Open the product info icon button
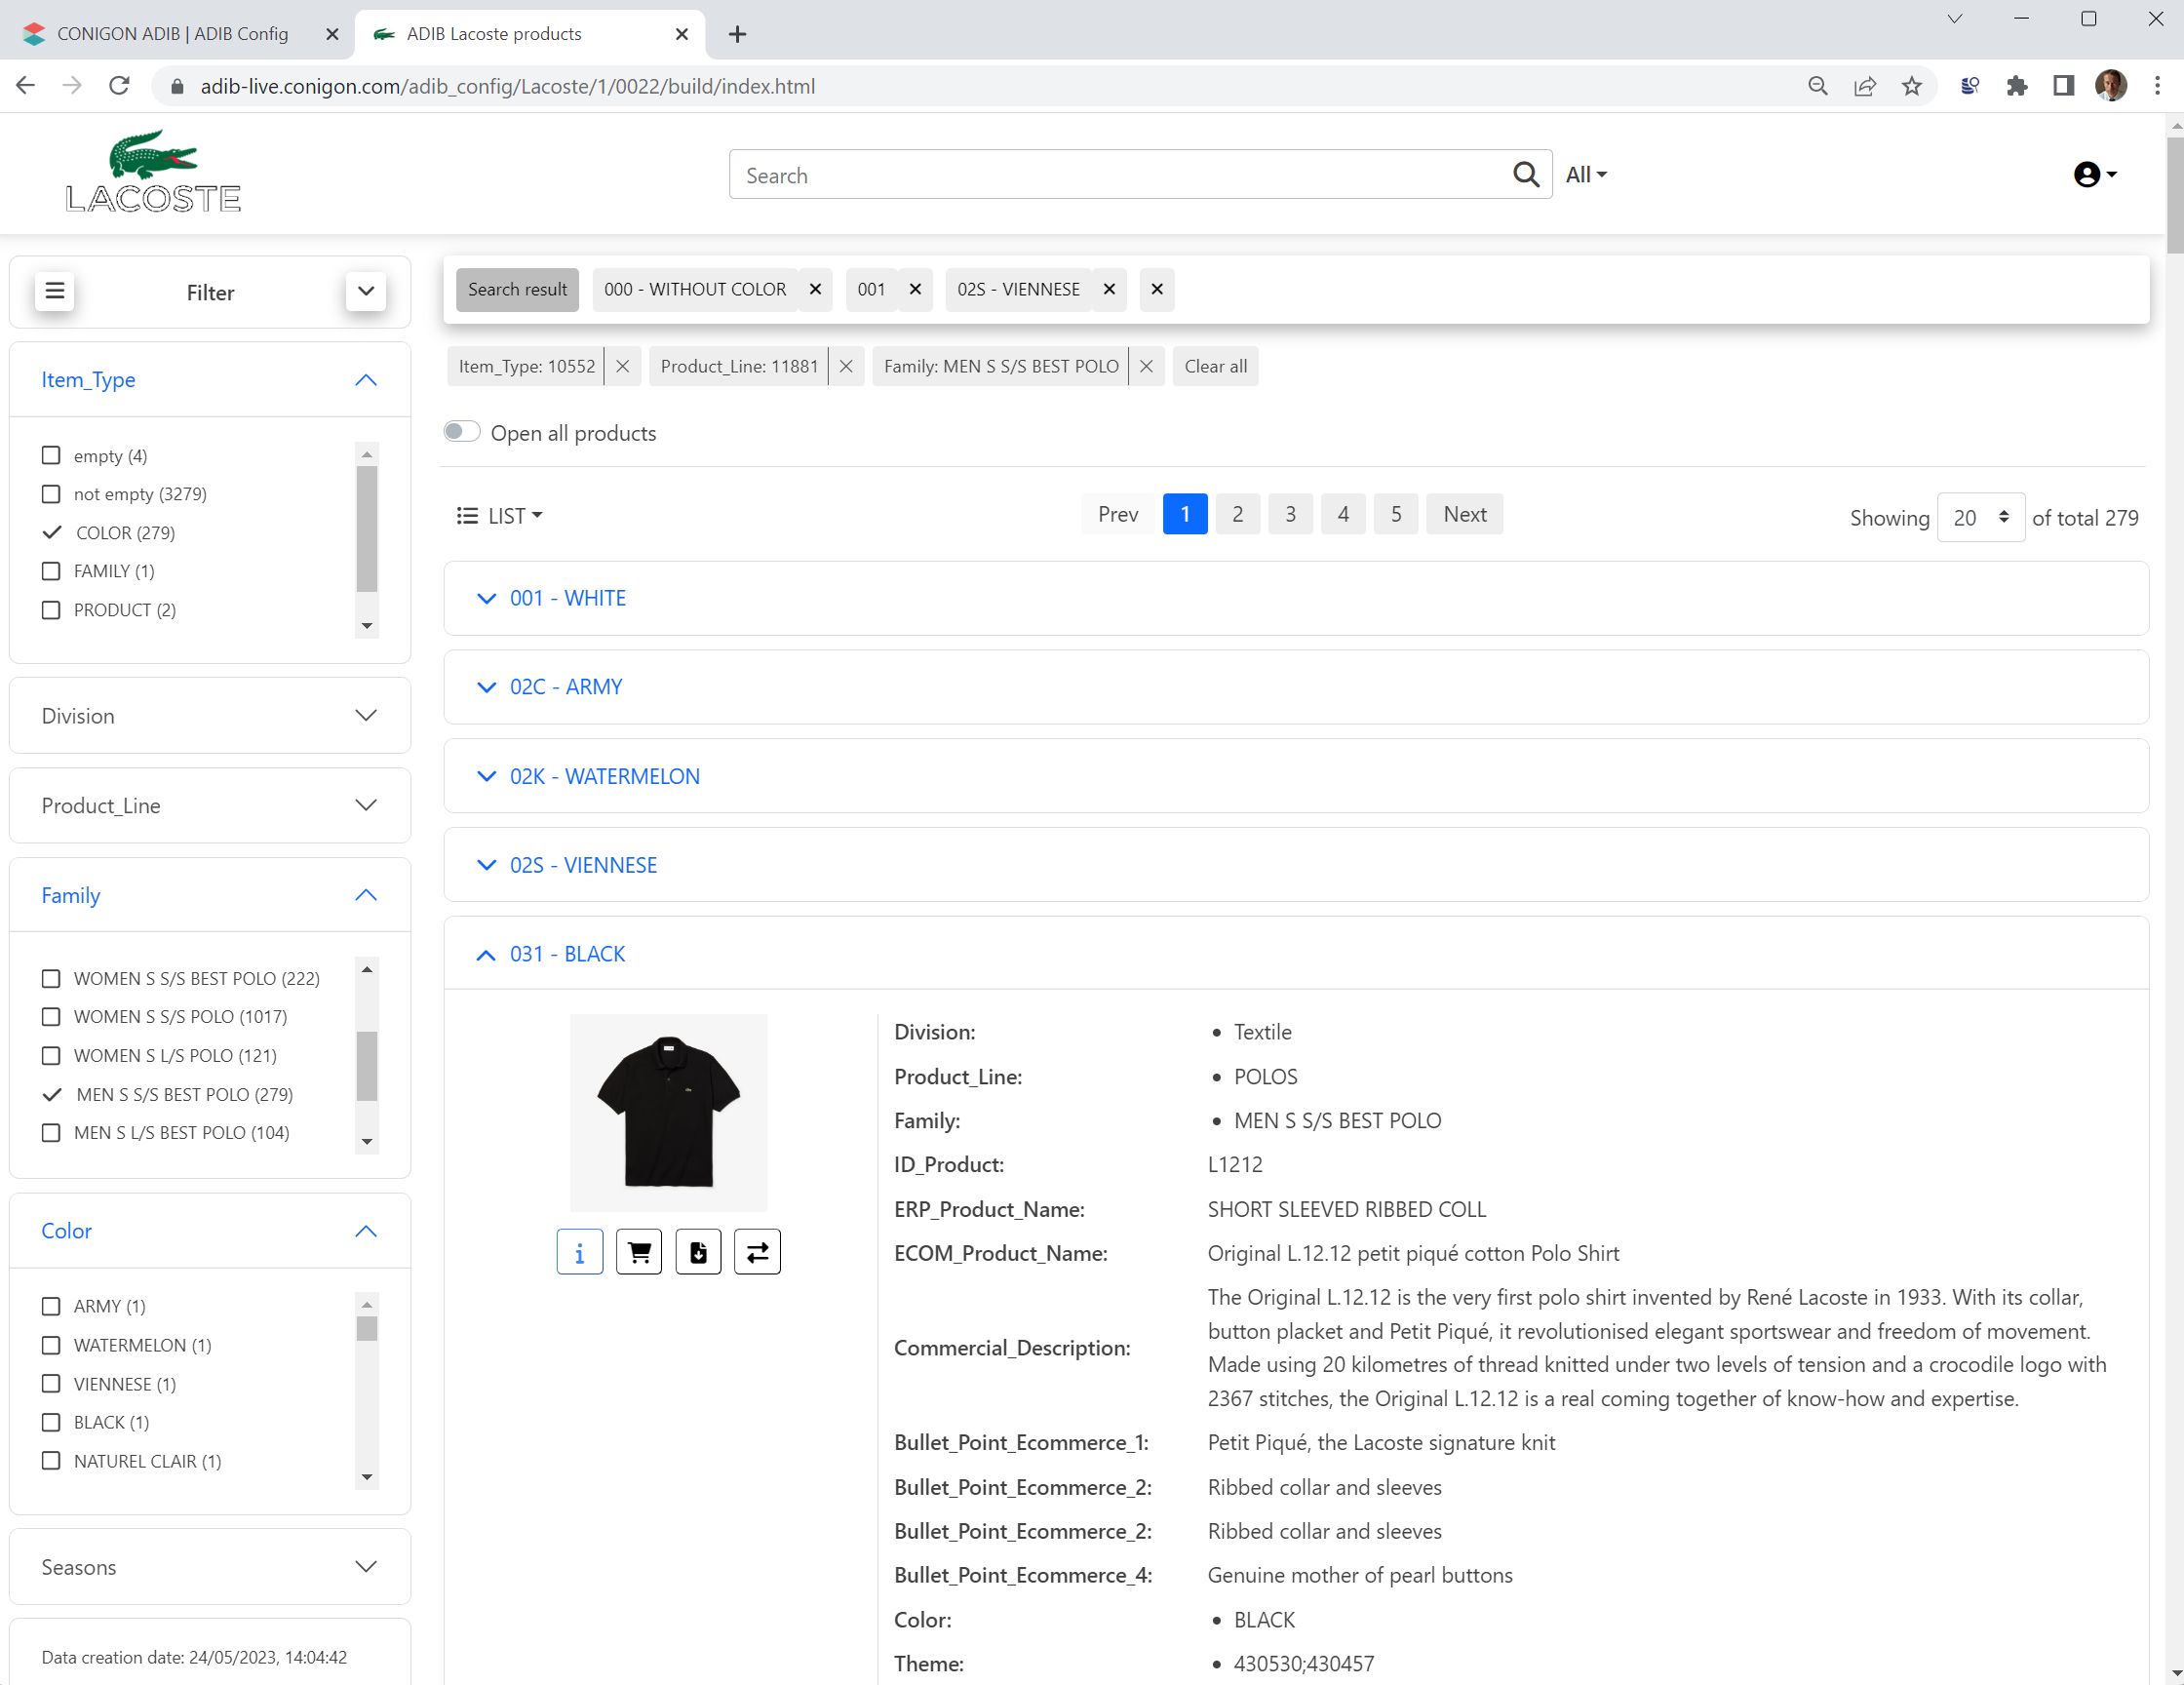This screenshot has width=2184, height=1685. click(x=580, y=1252)
